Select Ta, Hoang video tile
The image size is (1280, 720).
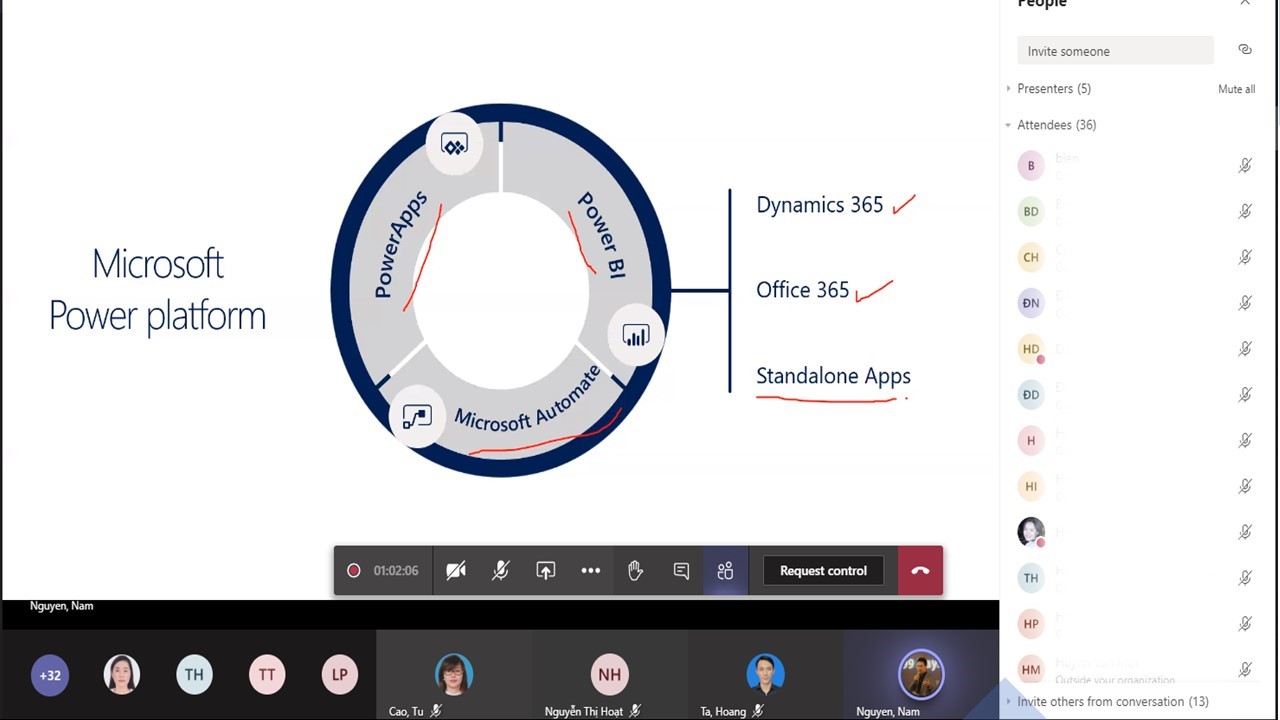click(x=765, y=675)
